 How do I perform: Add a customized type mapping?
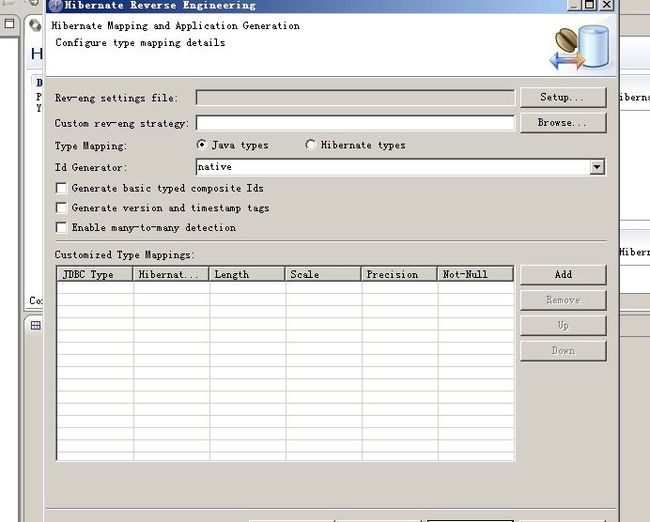(x=563, y=274)
